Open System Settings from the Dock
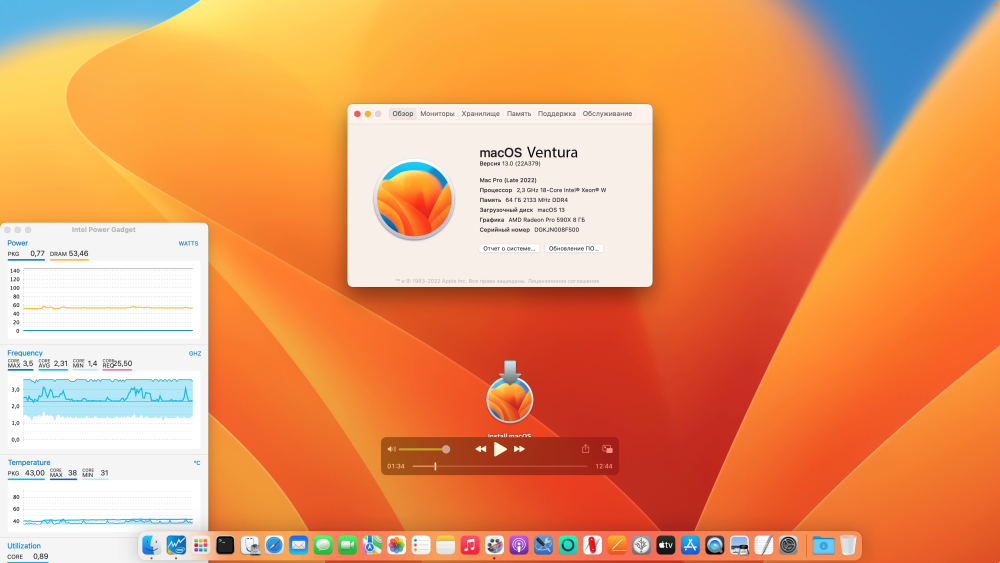The height and width of the screenshot is (563, 1000). pyautogui.click(x=788, y=545)
